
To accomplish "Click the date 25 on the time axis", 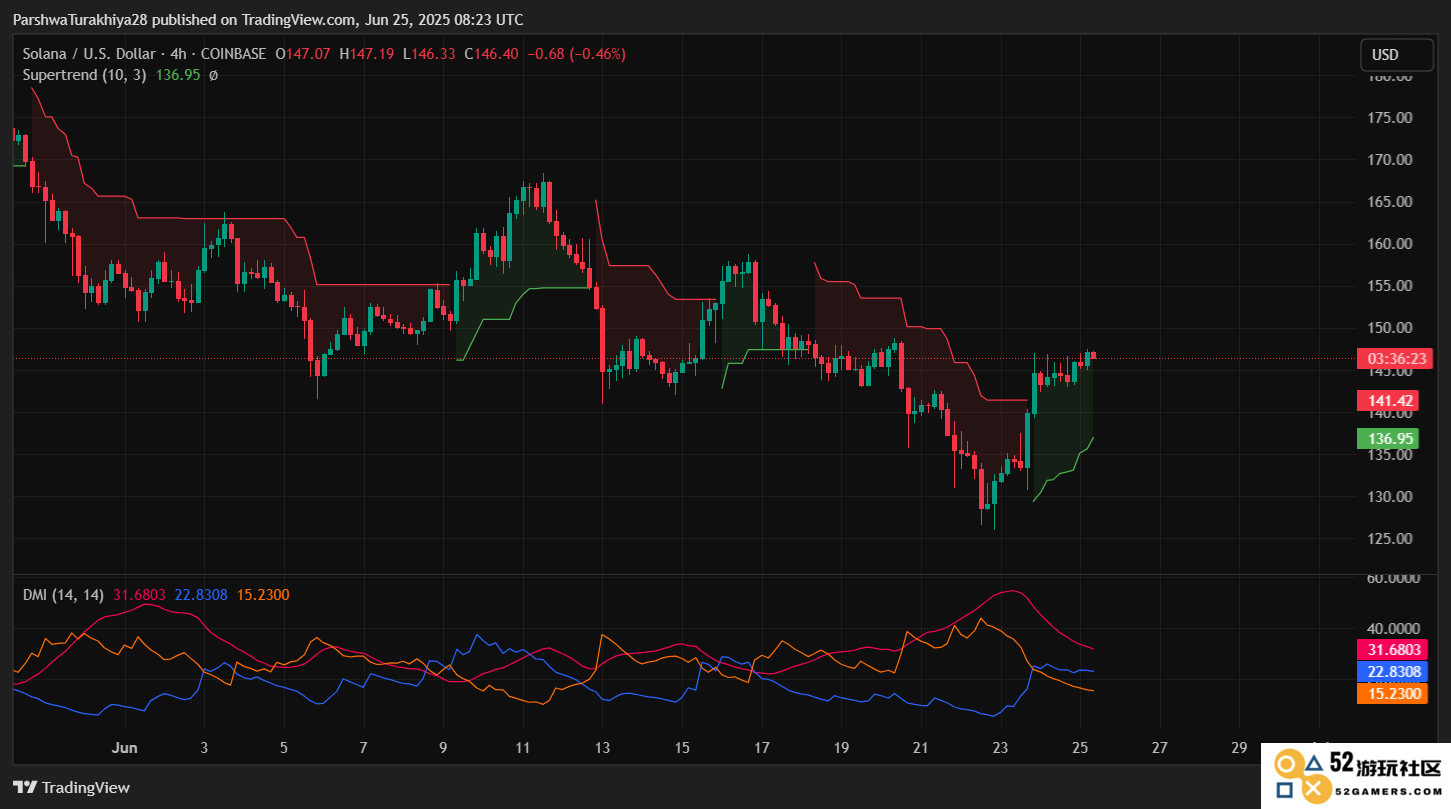I will point(1080,748).
